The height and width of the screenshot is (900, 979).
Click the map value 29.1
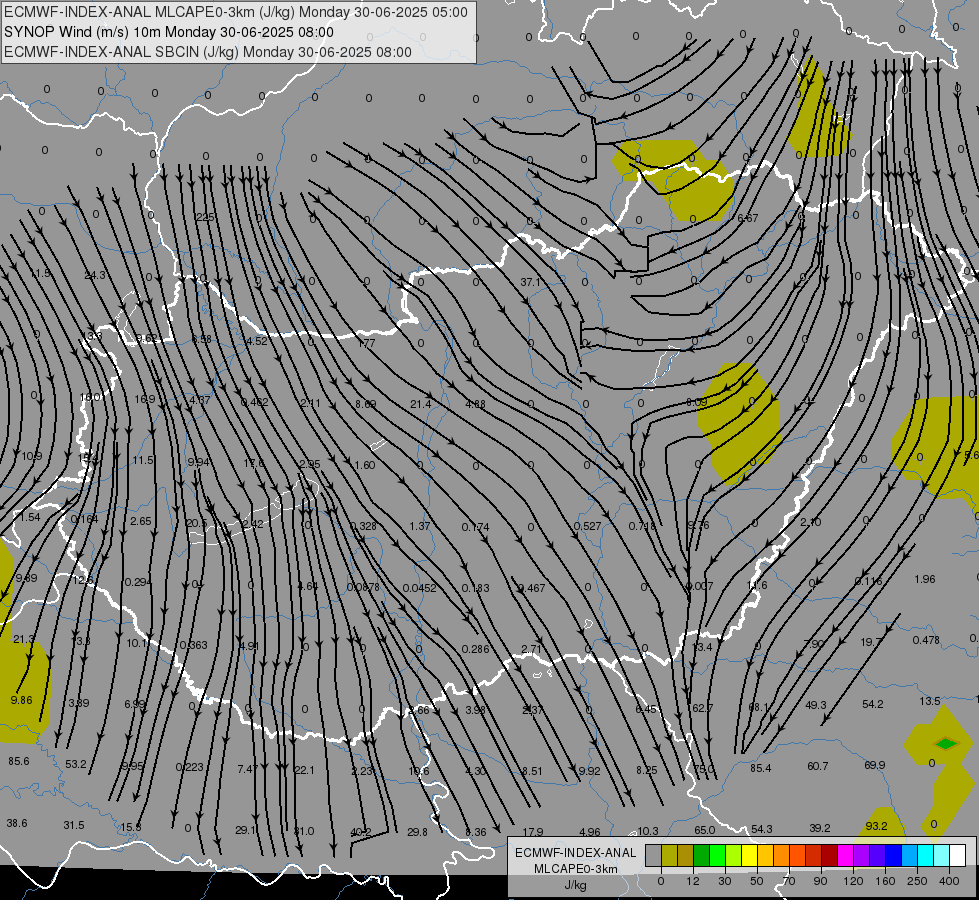(x=245, y=830)
